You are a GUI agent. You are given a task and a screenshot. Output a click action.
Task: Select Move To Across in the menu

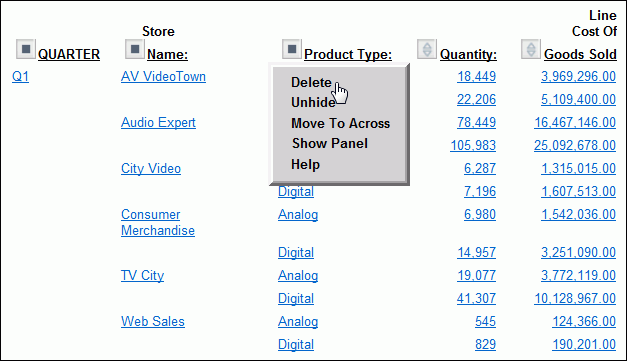(x=340, y=124)
